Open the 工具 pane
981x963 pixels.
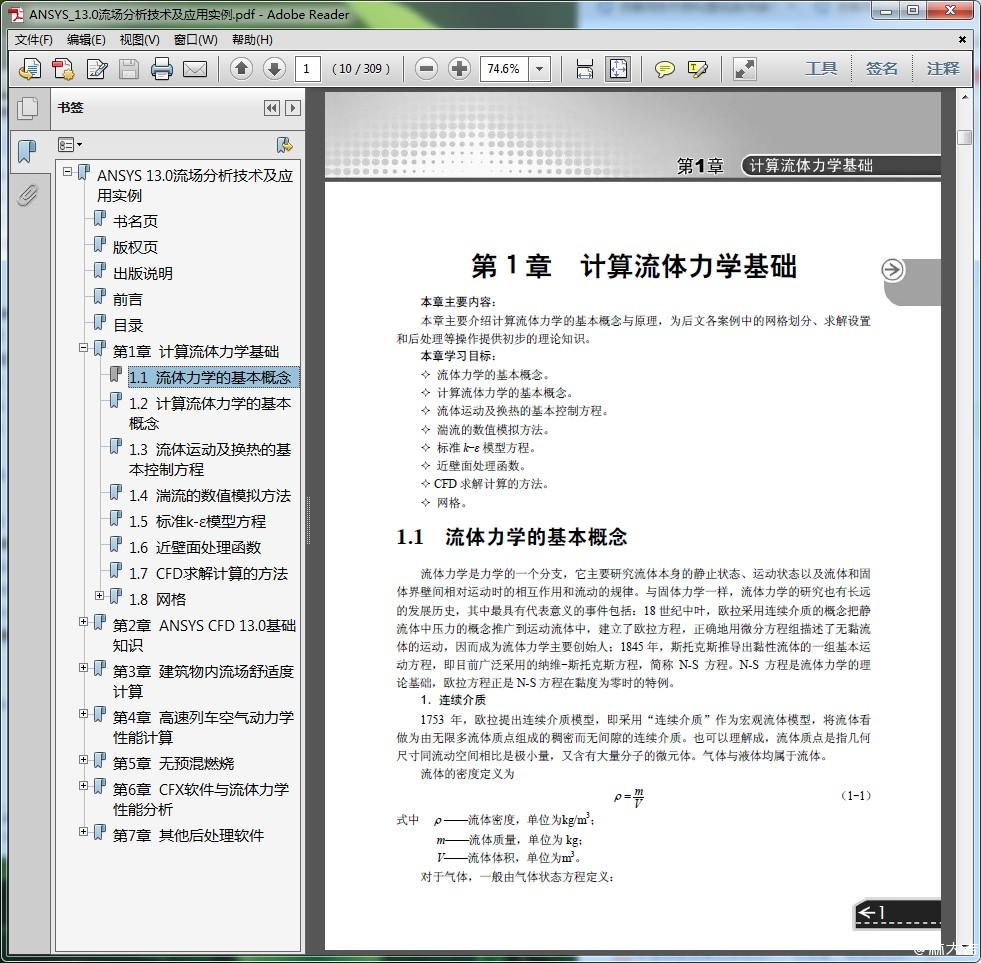point(821,69)
